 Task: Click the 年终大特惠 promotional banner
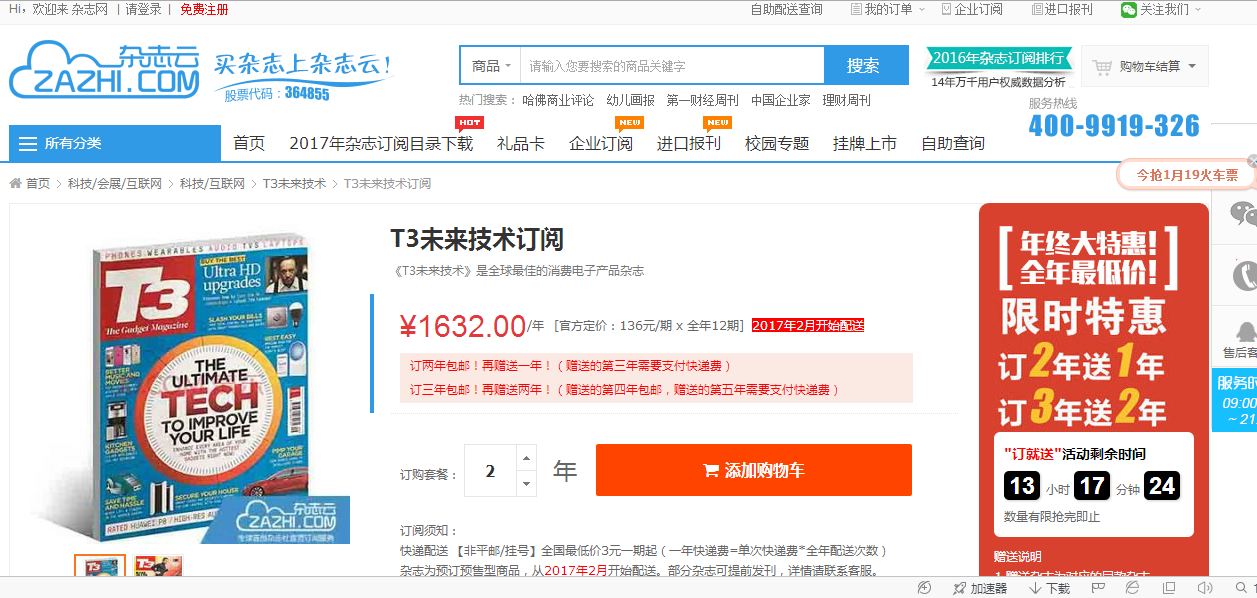click(x=1093, y=390)
